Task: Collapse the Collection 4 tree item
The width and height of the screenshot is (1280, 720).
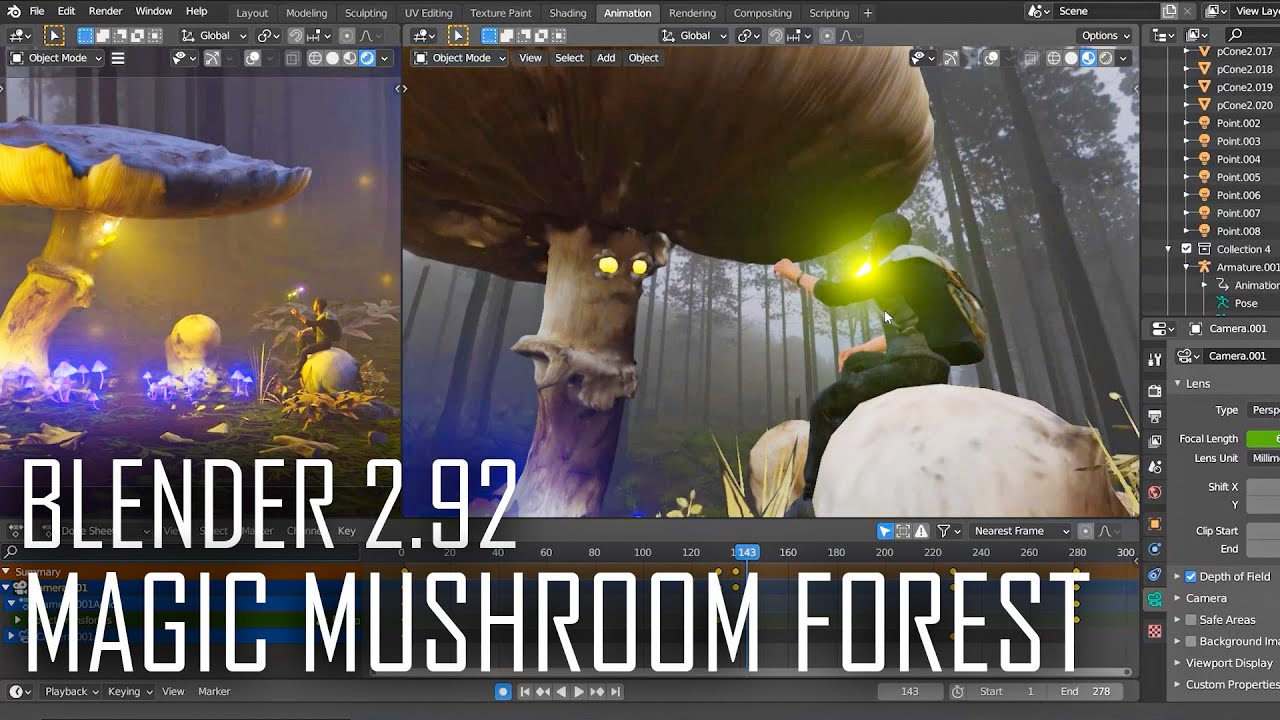Action: [x=1168, y=249]
